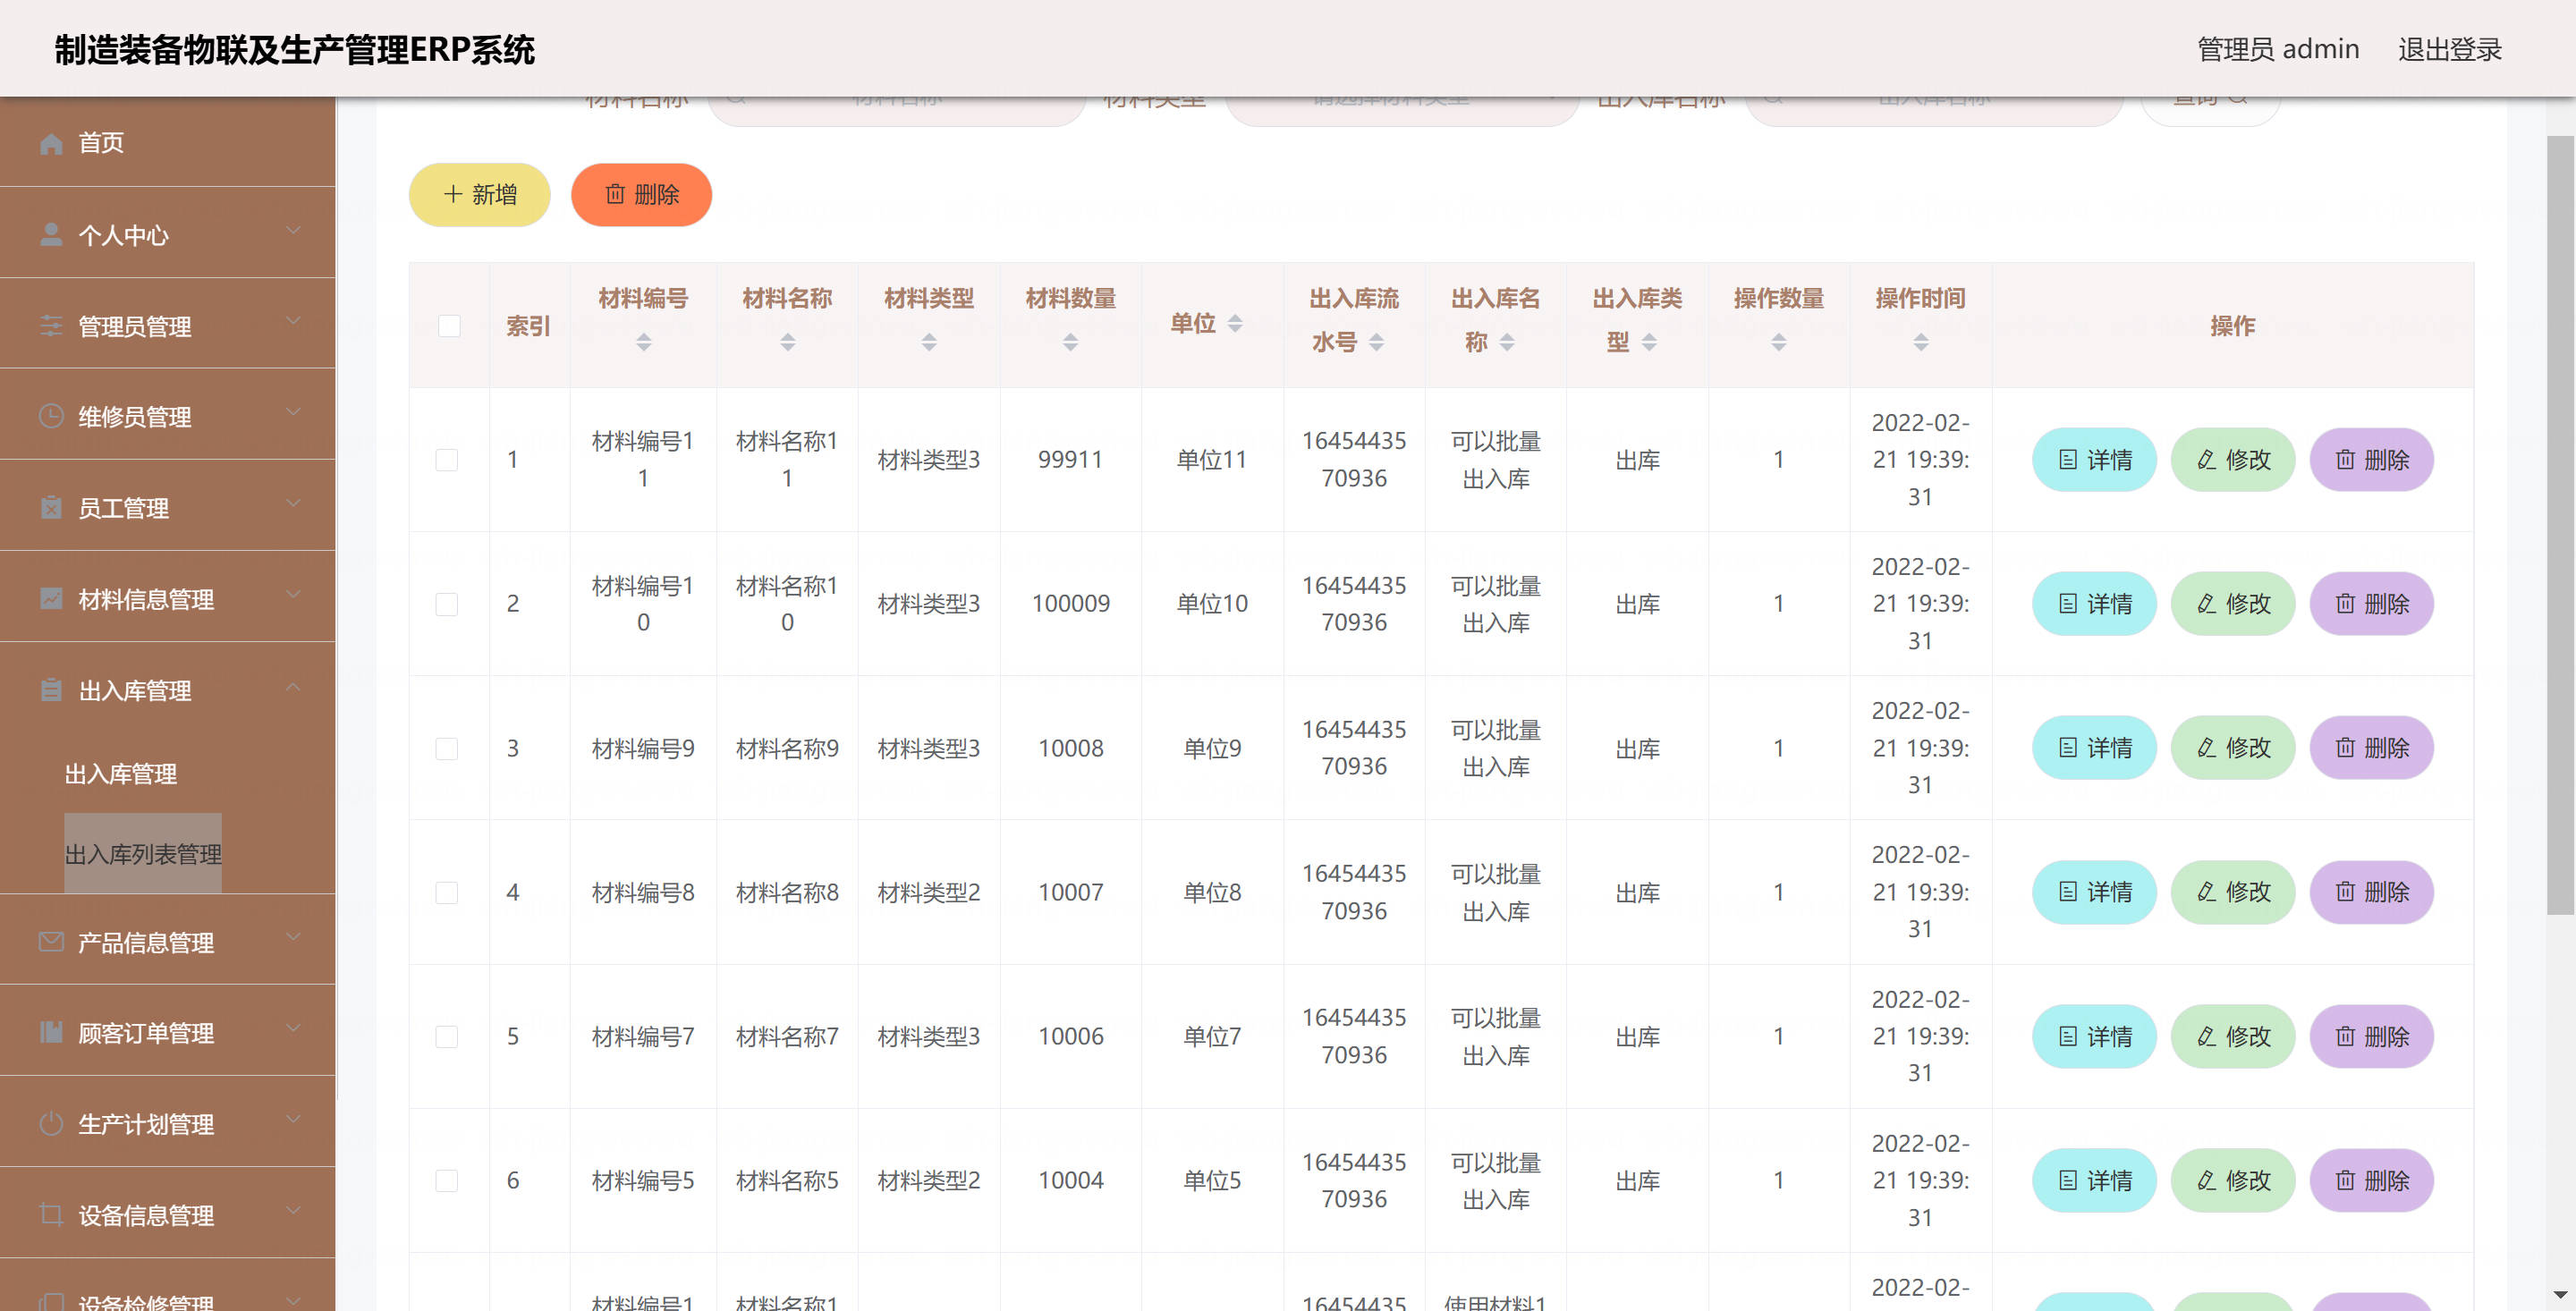Click the person icon for 个人中心

click(x=51, y=235)
